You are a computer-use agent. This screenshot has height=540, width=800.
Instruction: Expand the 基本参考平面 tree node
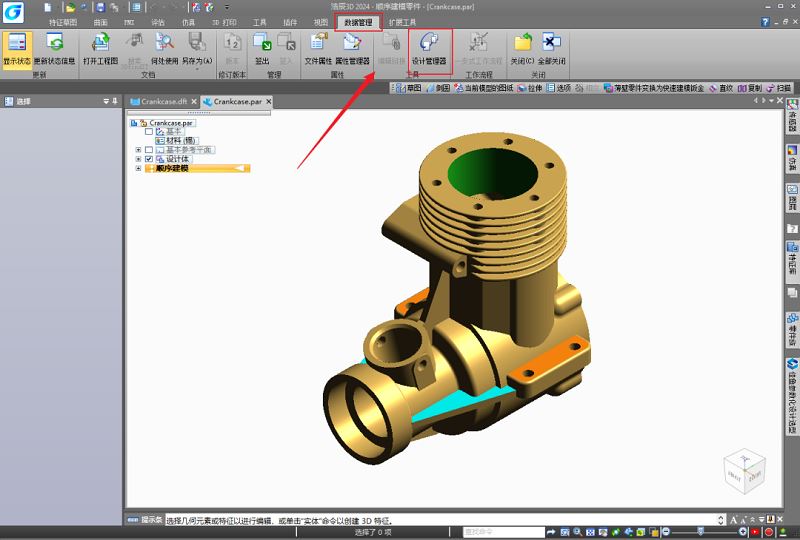click(x=138, y=150)
